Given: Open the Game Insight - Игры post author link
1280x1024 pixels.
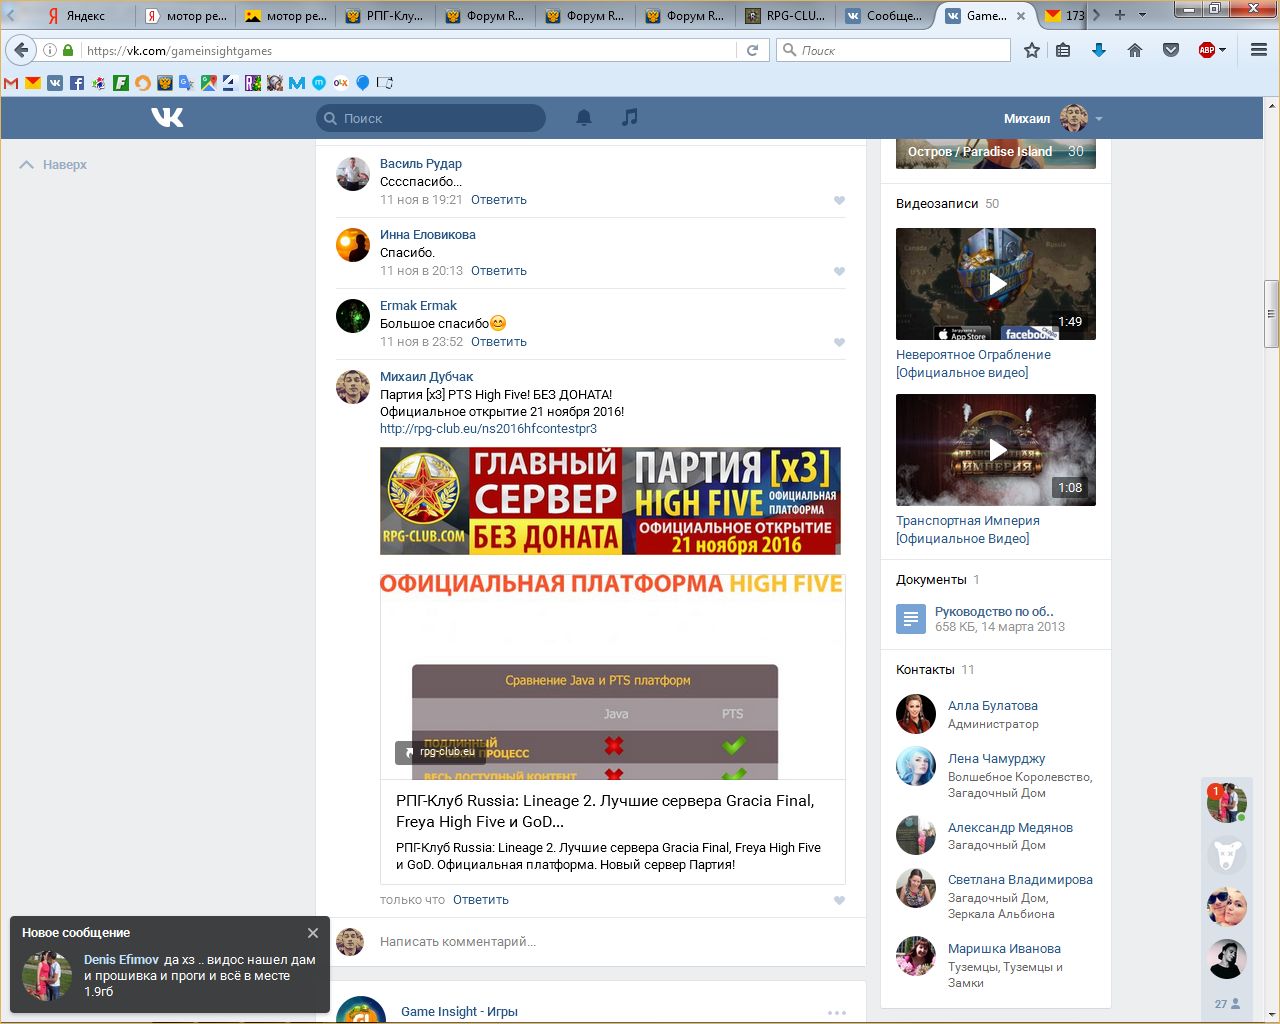Looking at the screenshot, I should pyautogui.click(x=459, y=1012).
